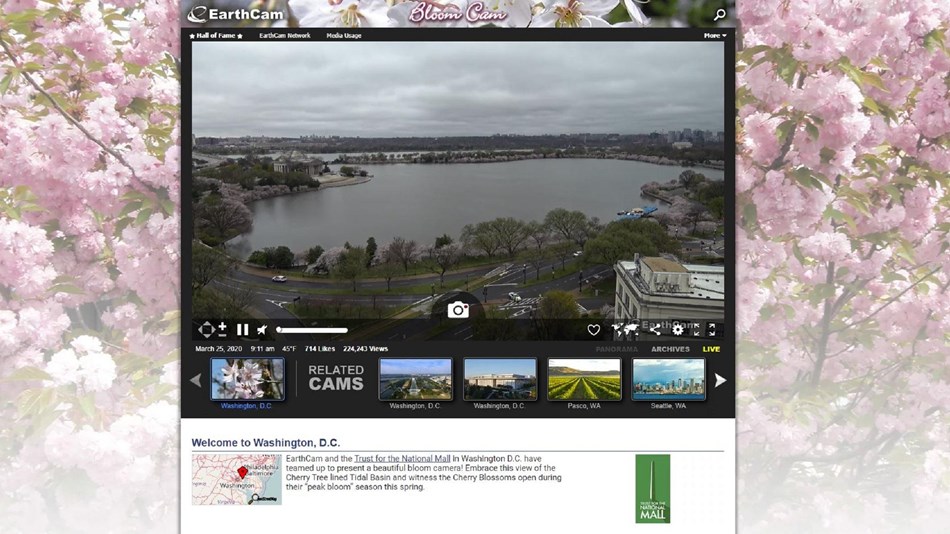This screenshot has width=950, height=534.
Task: Pause the live camera stream
Action: pyautogui.click(x=242, y=330)
